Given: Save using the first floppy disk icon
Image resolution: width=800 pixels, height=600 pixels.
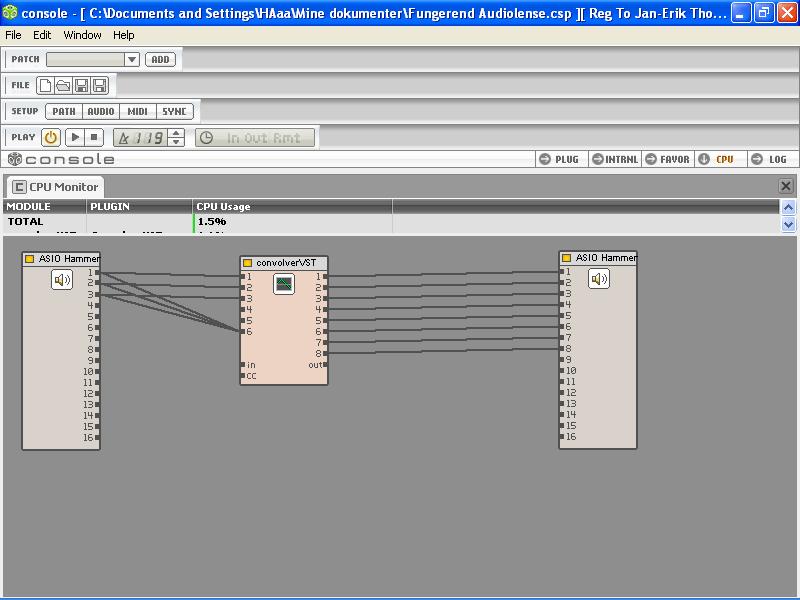Looking at the screenshot, I should pos(82,85).
